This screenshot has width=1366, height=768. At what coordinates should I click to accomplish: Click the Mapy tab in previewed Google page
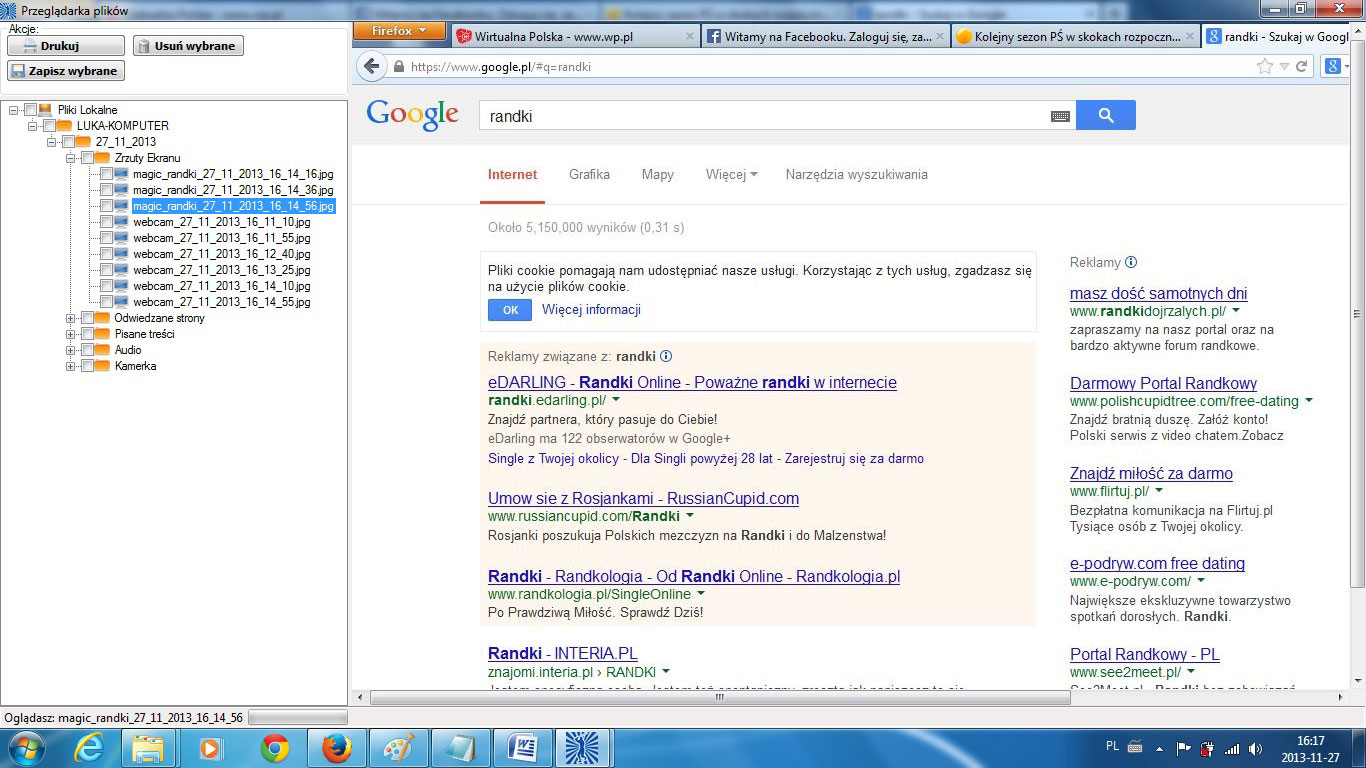(657, 174)
